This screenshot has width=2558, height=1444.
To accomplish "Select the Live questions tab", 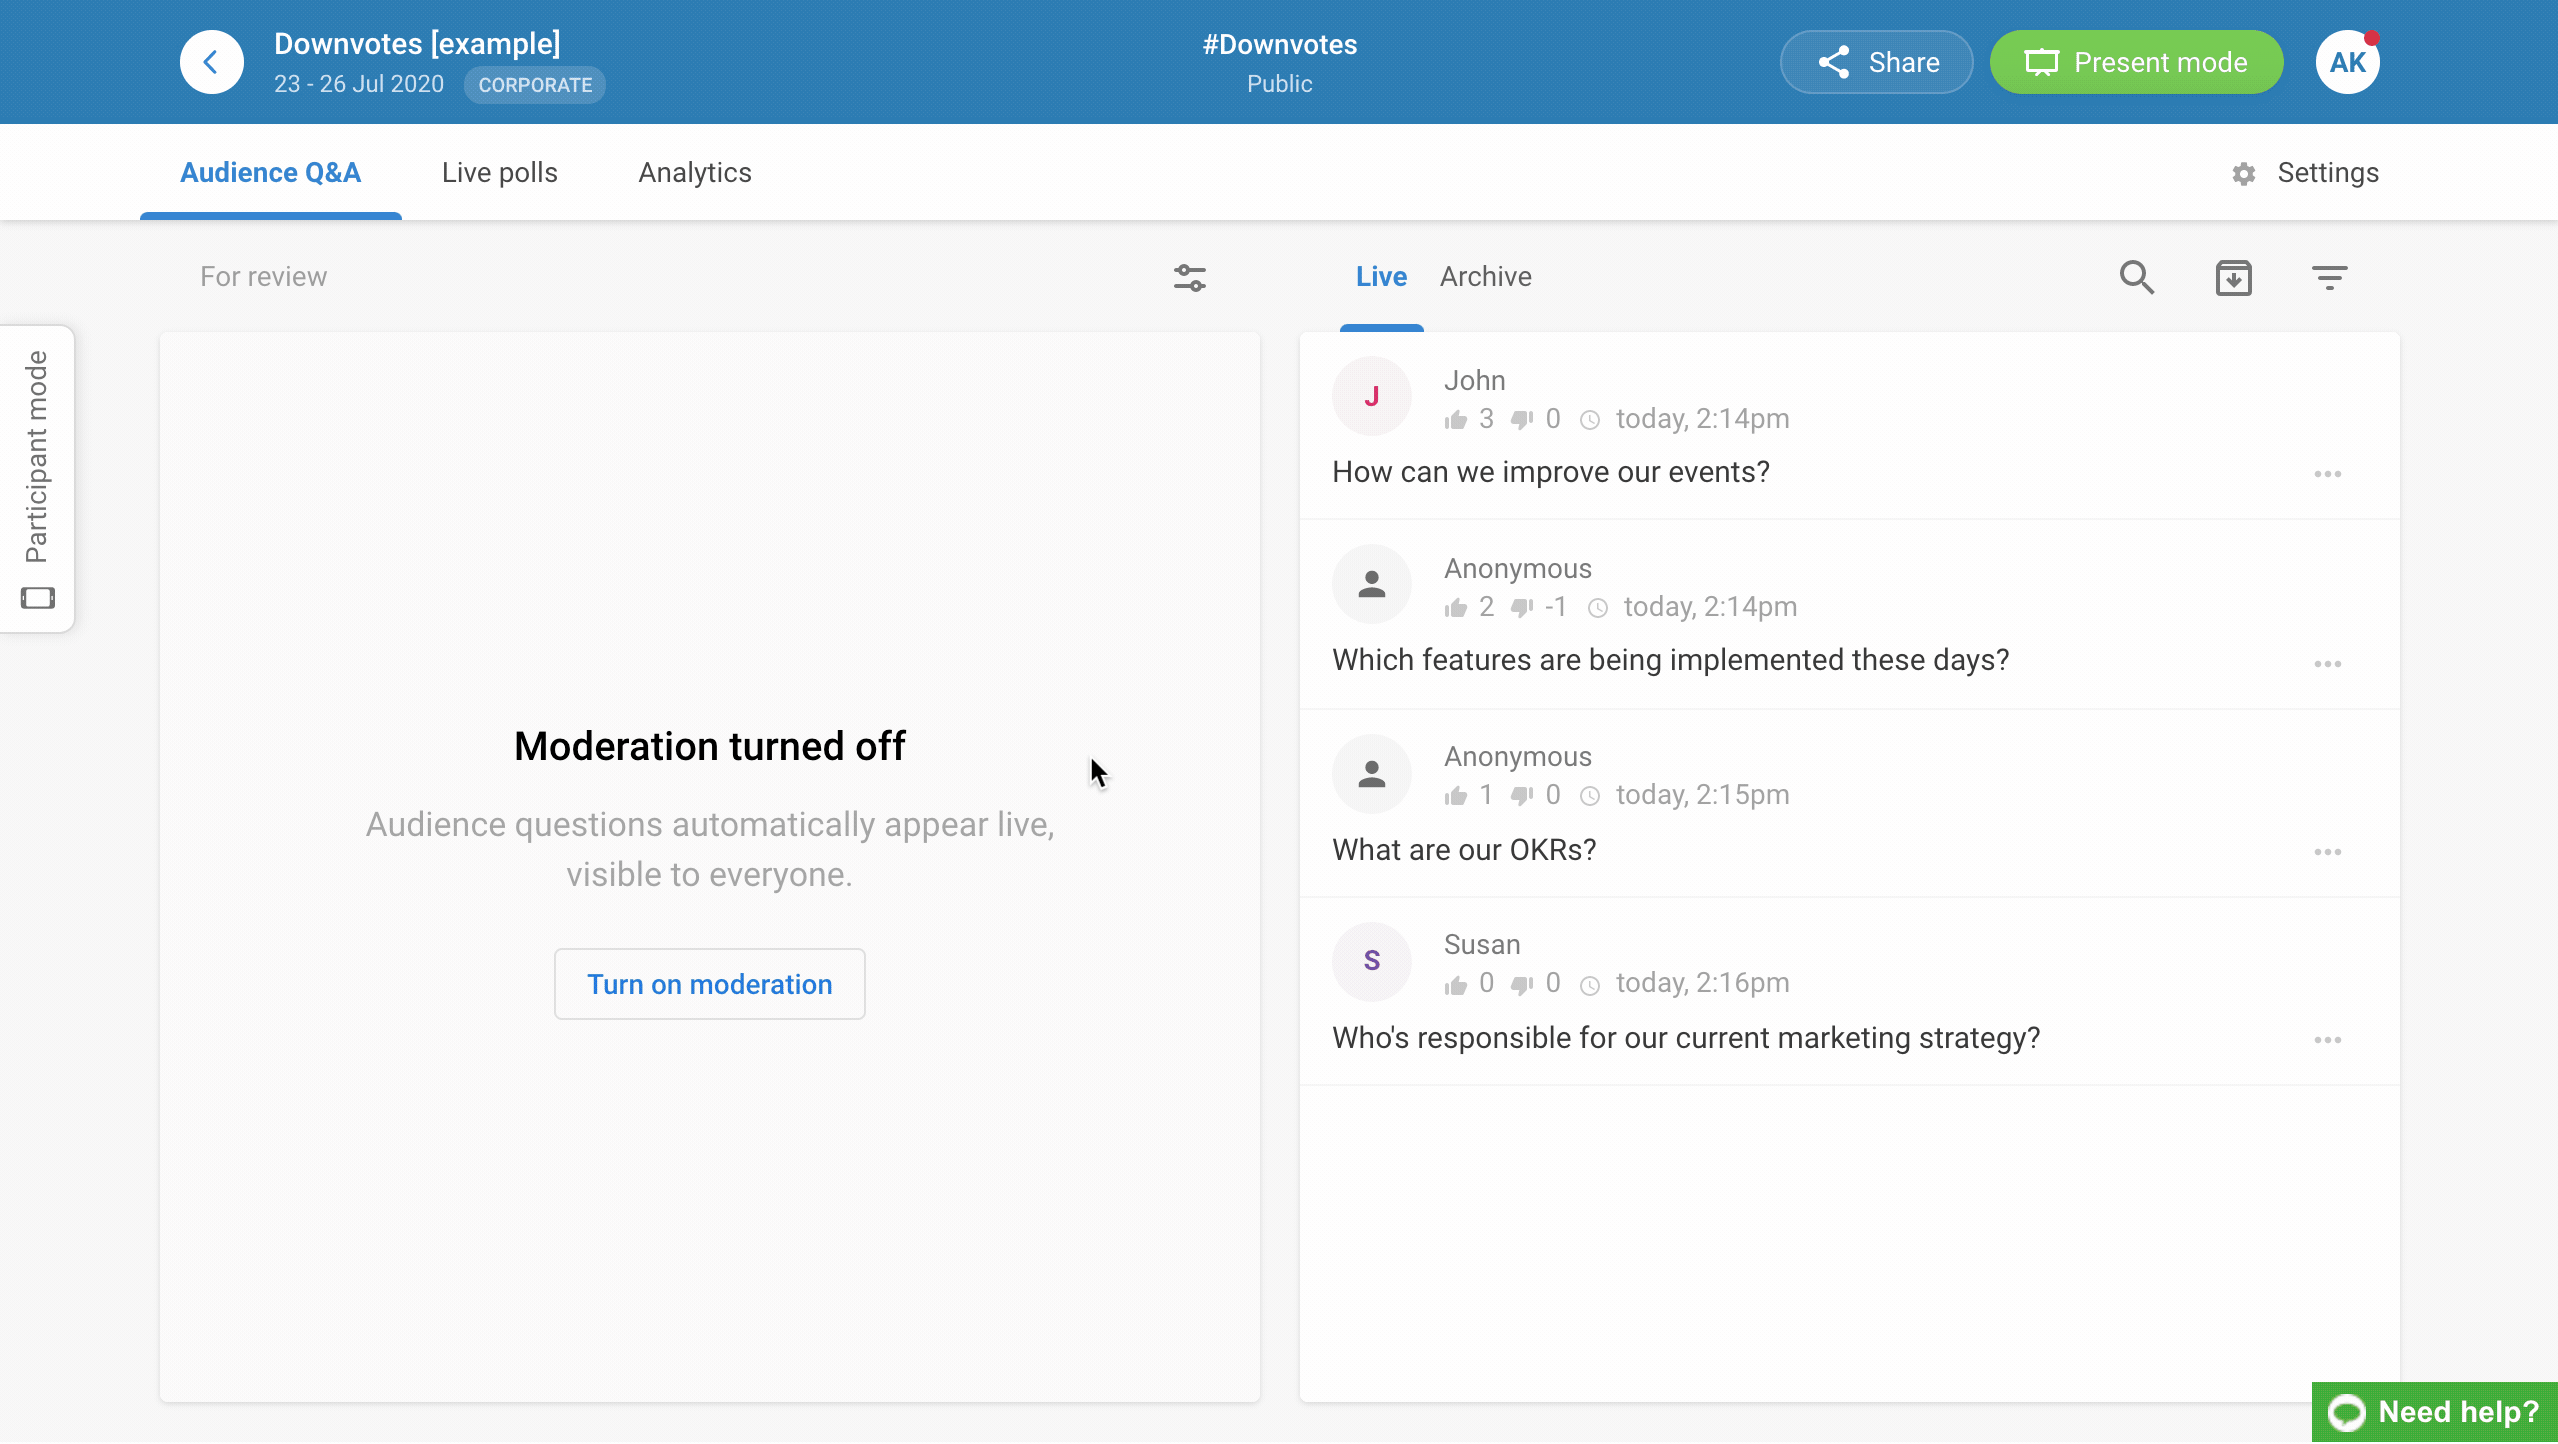I will (x=1381, y=276).
